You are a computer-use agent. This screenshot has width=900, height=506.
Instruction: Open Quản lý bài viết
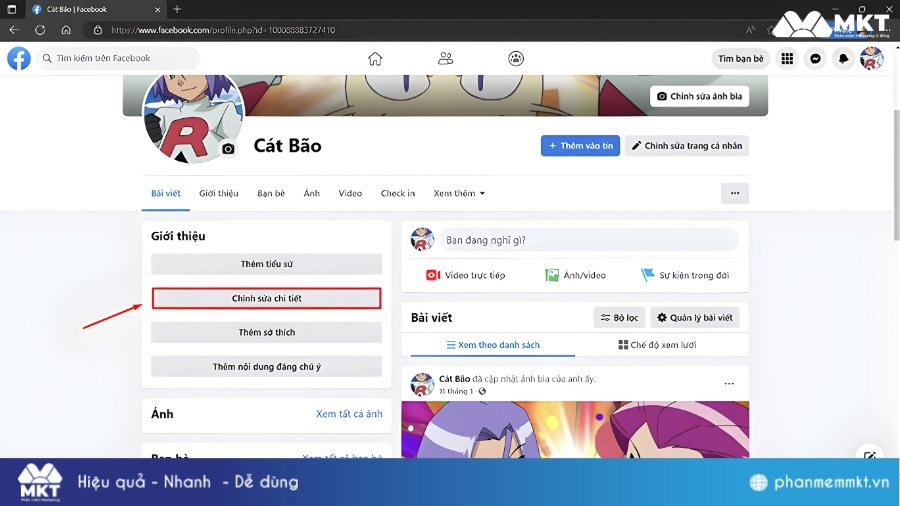pyautogui.click(x=695, y=317)
